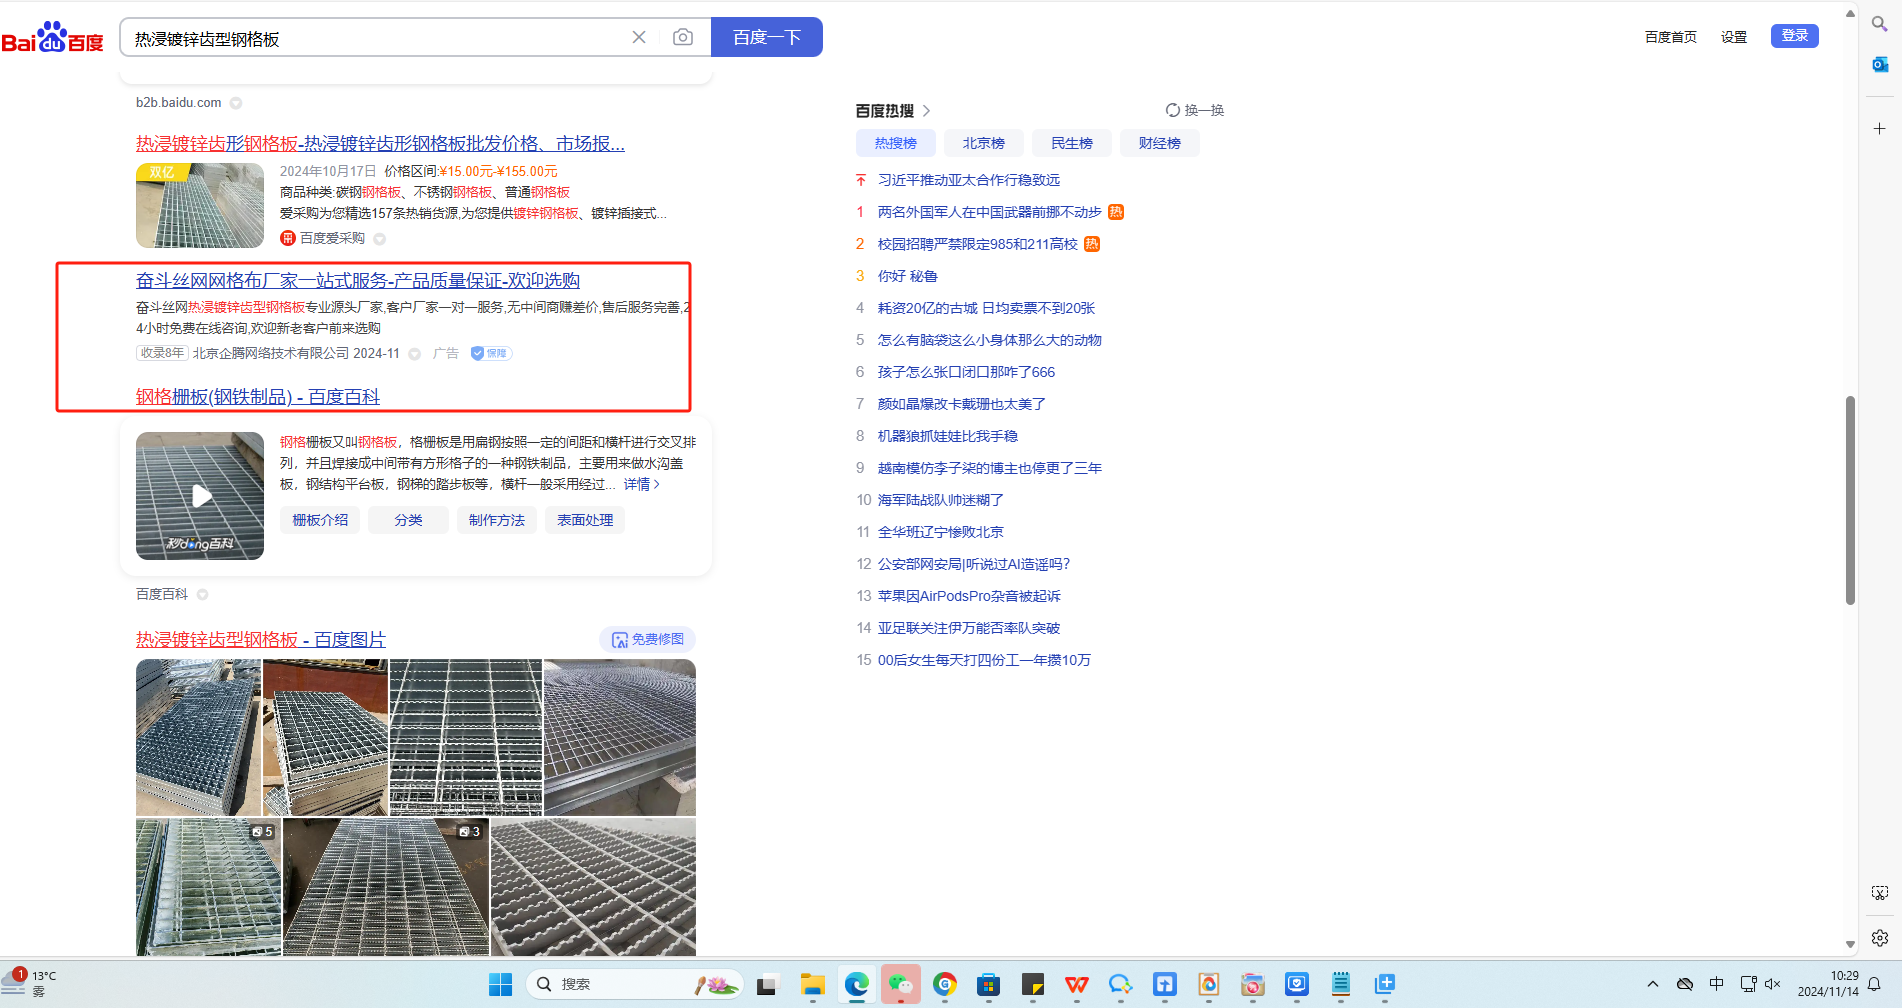Open the Edge sidebar search icon
1902x1008 pixels.
(1880, 24)
